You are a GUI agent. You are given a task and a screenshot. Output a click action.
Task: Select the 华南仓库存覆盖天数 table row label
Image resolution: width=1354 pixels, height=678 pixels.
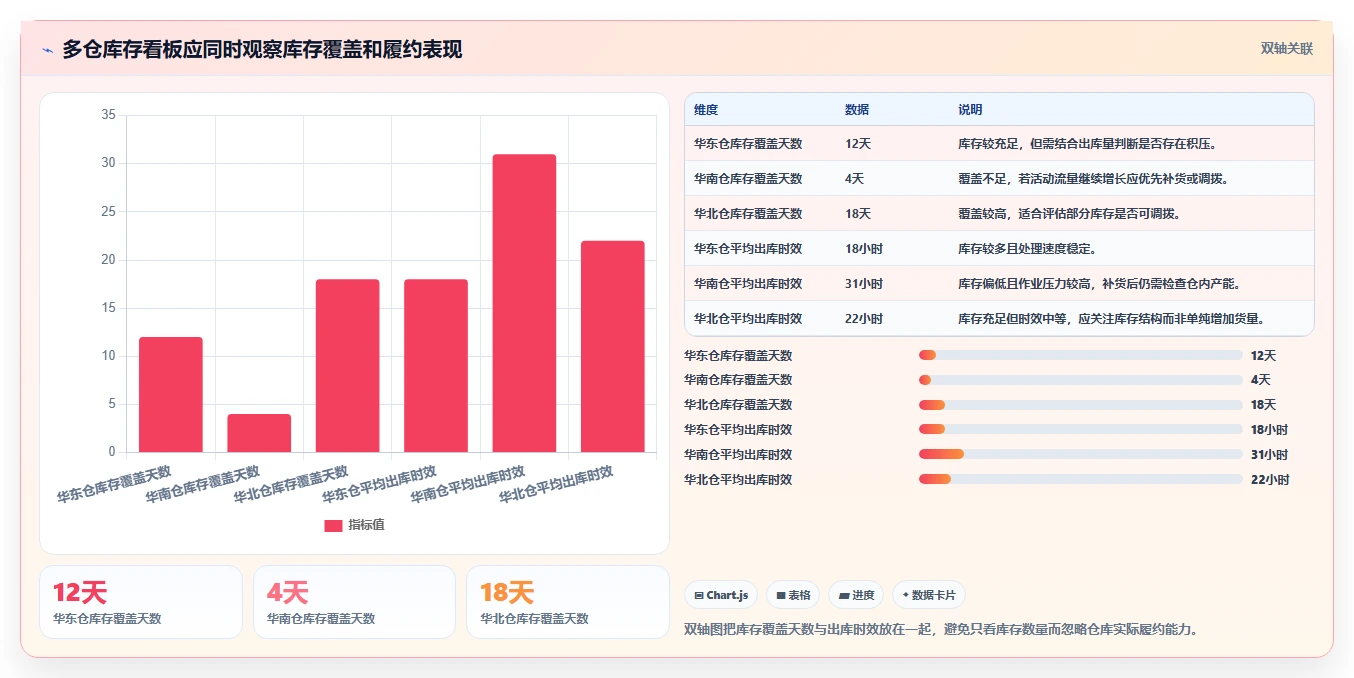[x=748, y=179]
